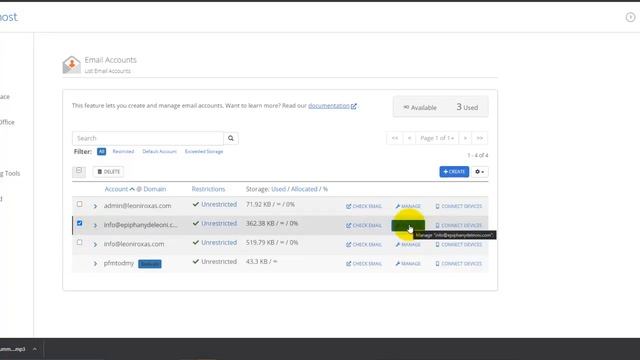The image size is (640, 360).
Task: Check the info@leoniroxas.com row checkbox
Action: tap(80, 242)
